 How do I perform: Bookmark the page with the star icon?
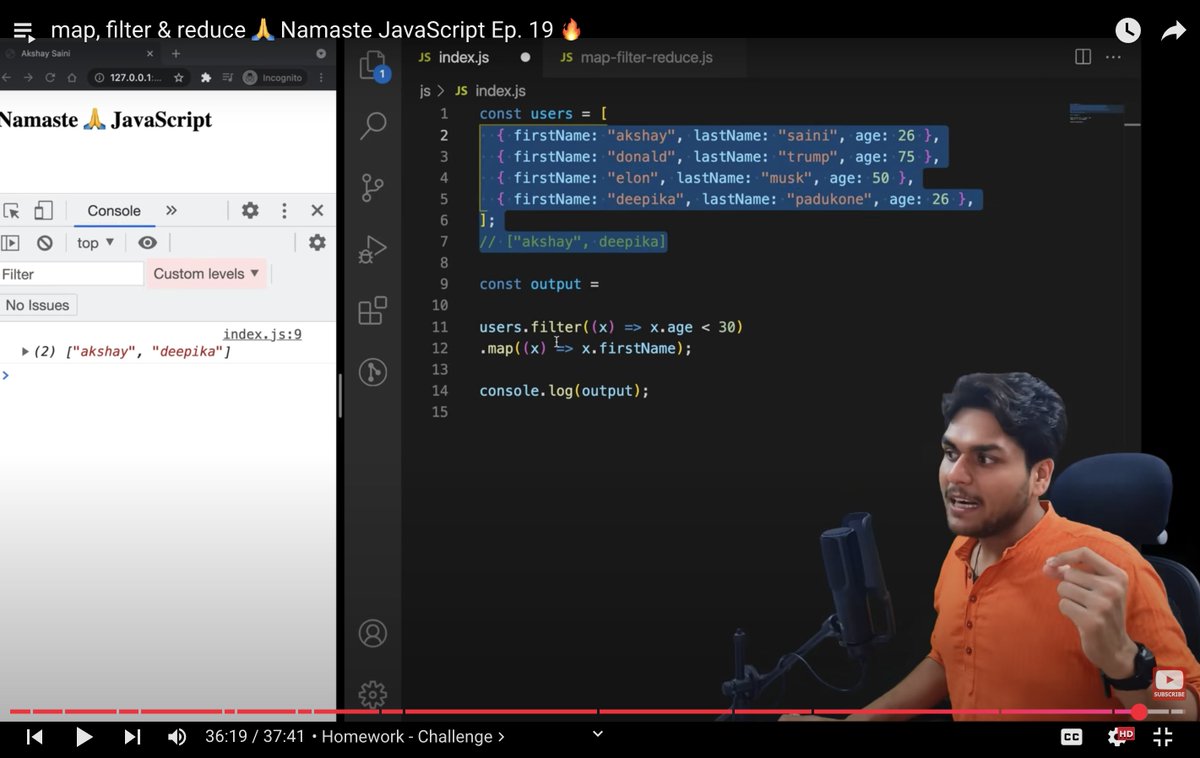click(x=179, y=77)
